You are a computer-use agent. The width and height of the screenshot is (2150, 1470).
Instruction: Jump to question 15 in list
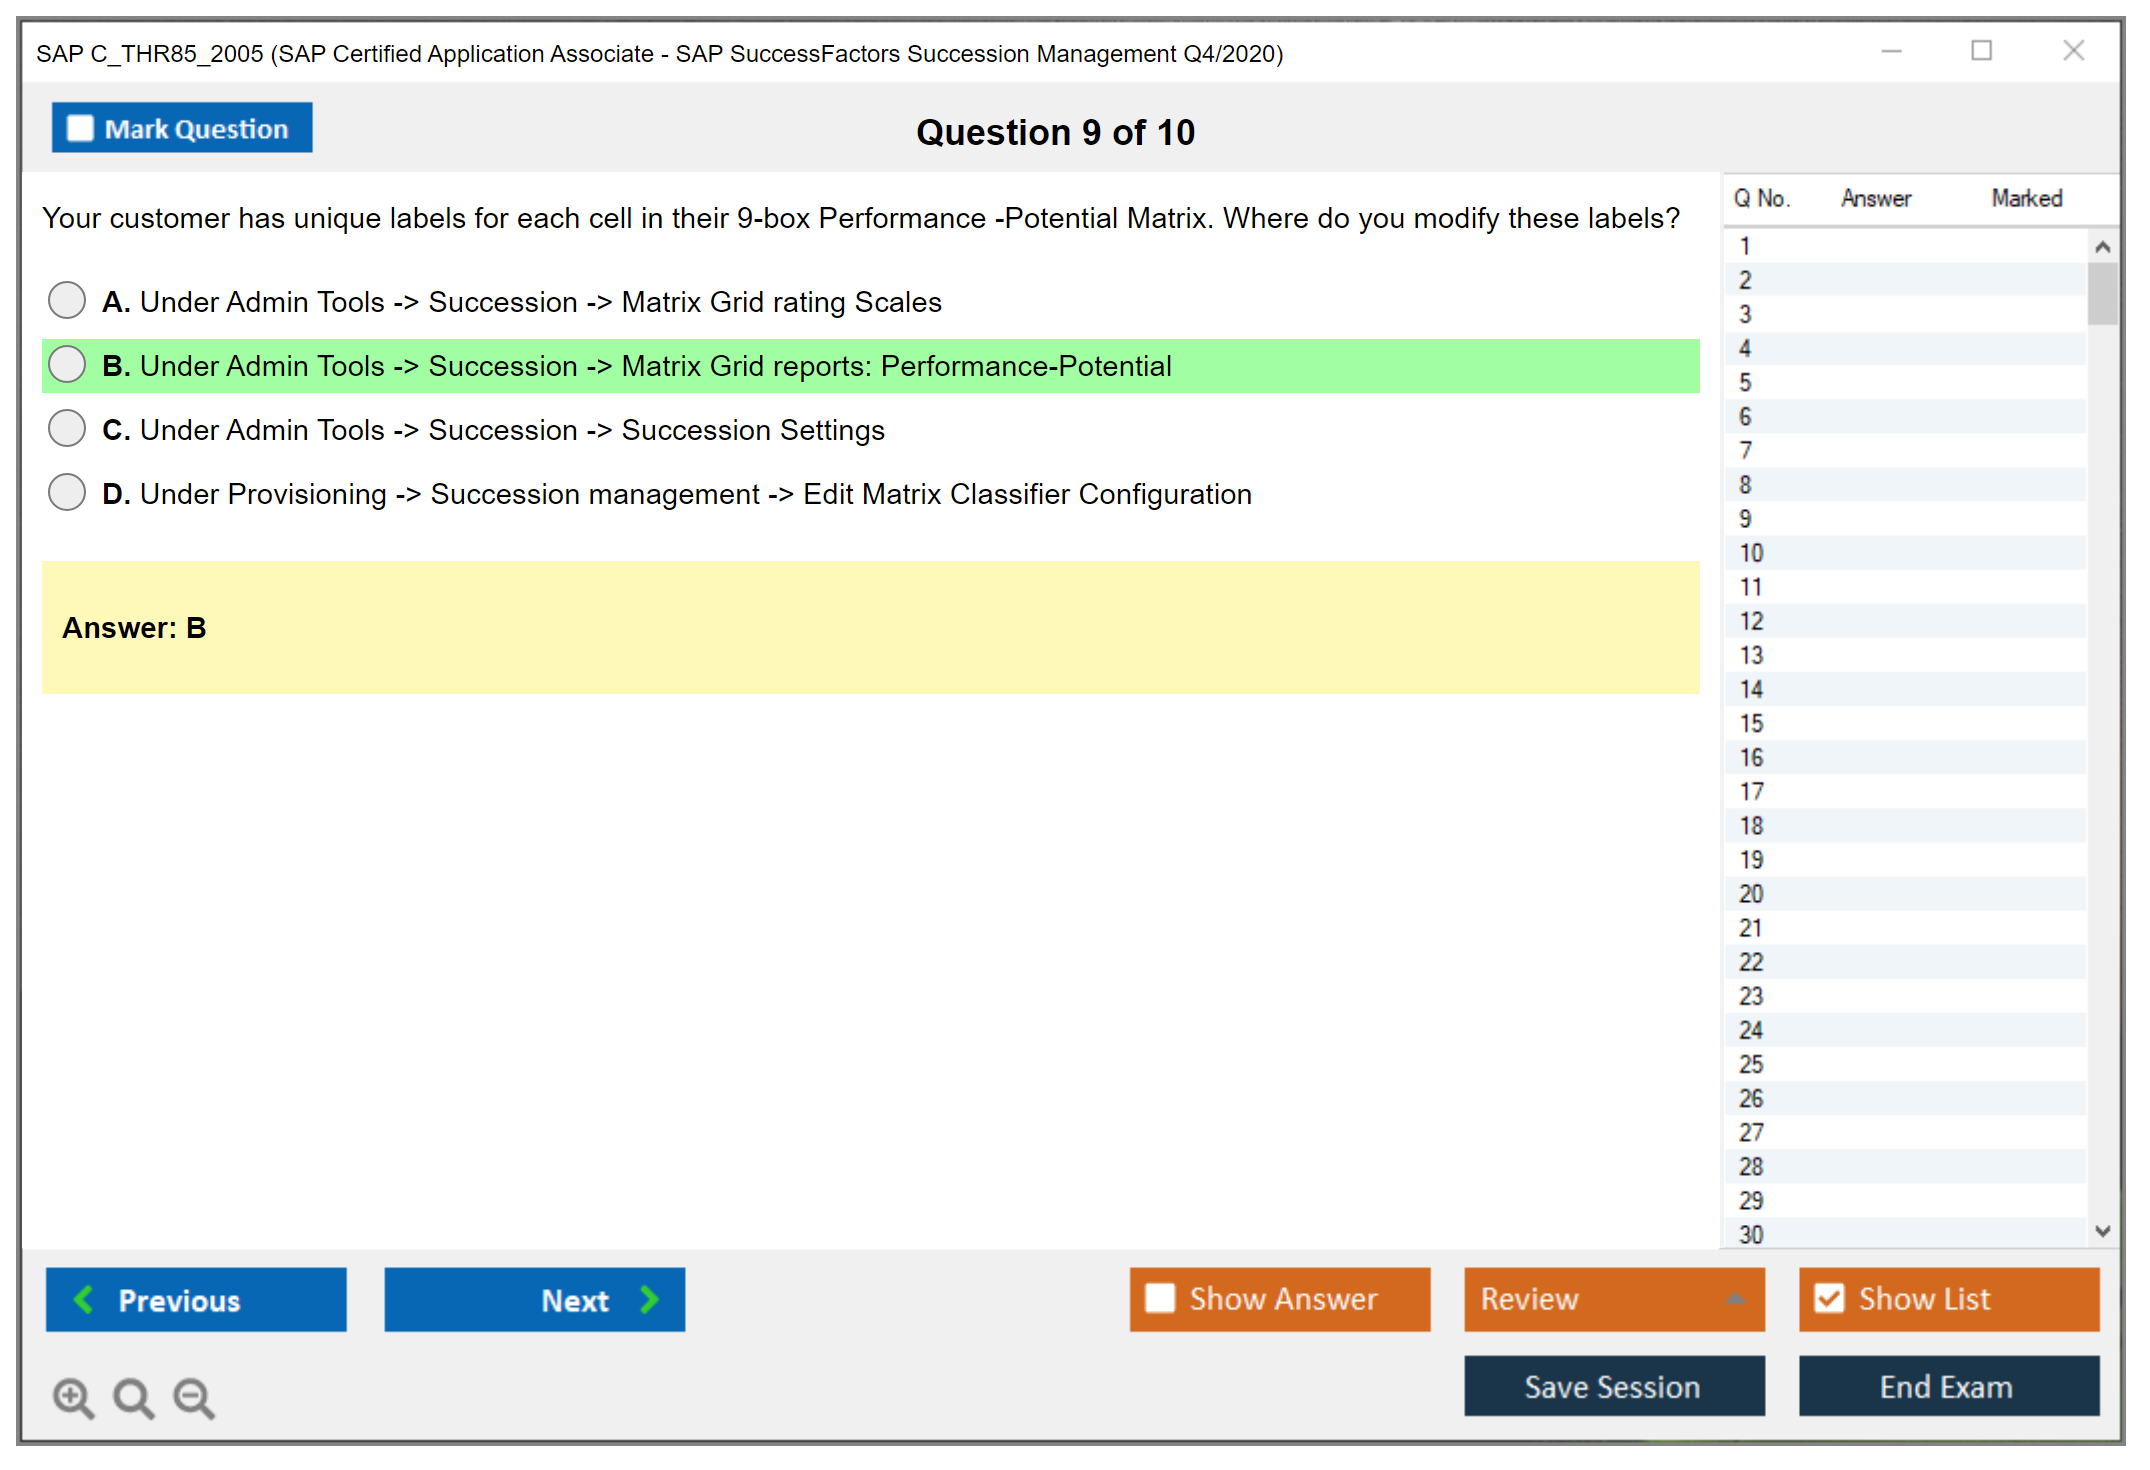coord(1751,723)
